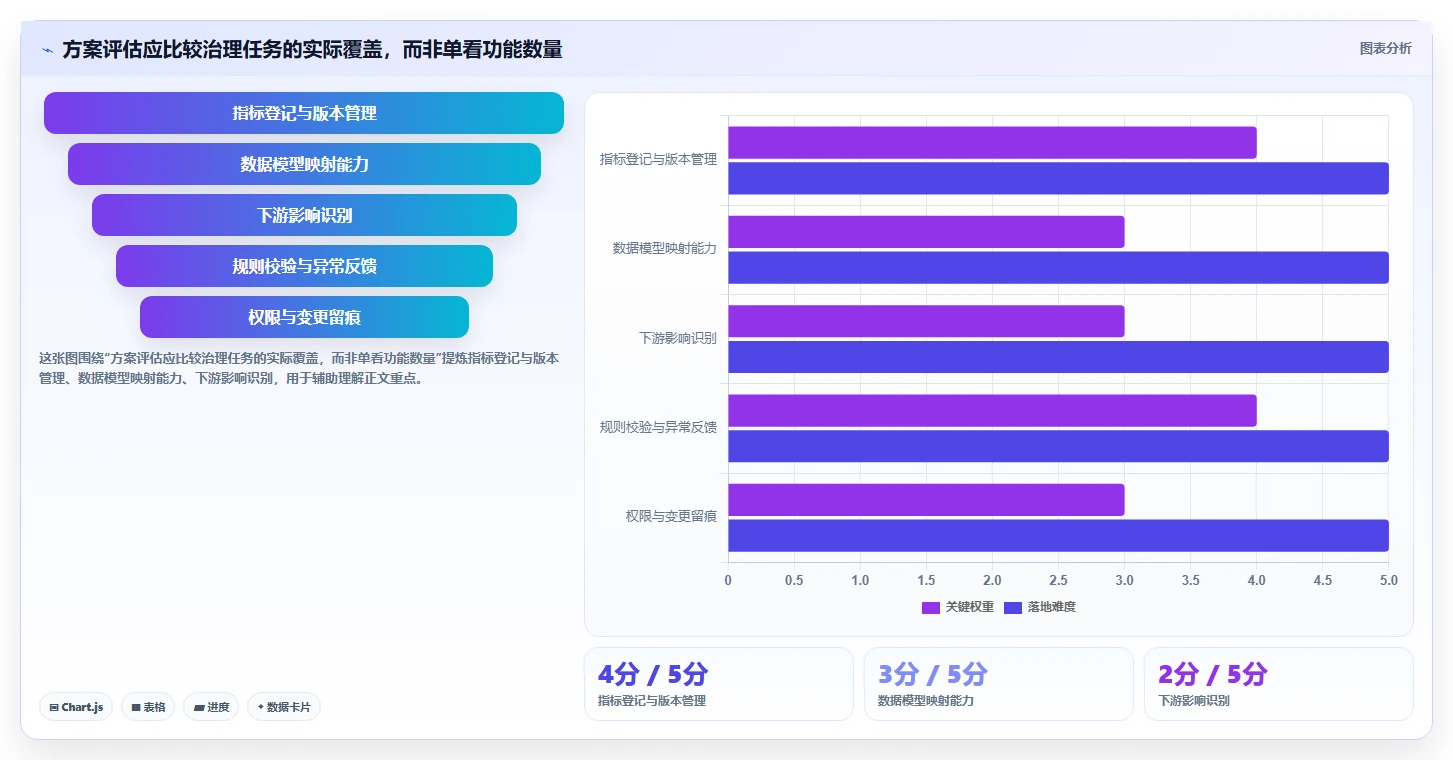Toggle the 落地难度 legend swatch
This screenshot has height=760, width=1453.
[1013, 607]
